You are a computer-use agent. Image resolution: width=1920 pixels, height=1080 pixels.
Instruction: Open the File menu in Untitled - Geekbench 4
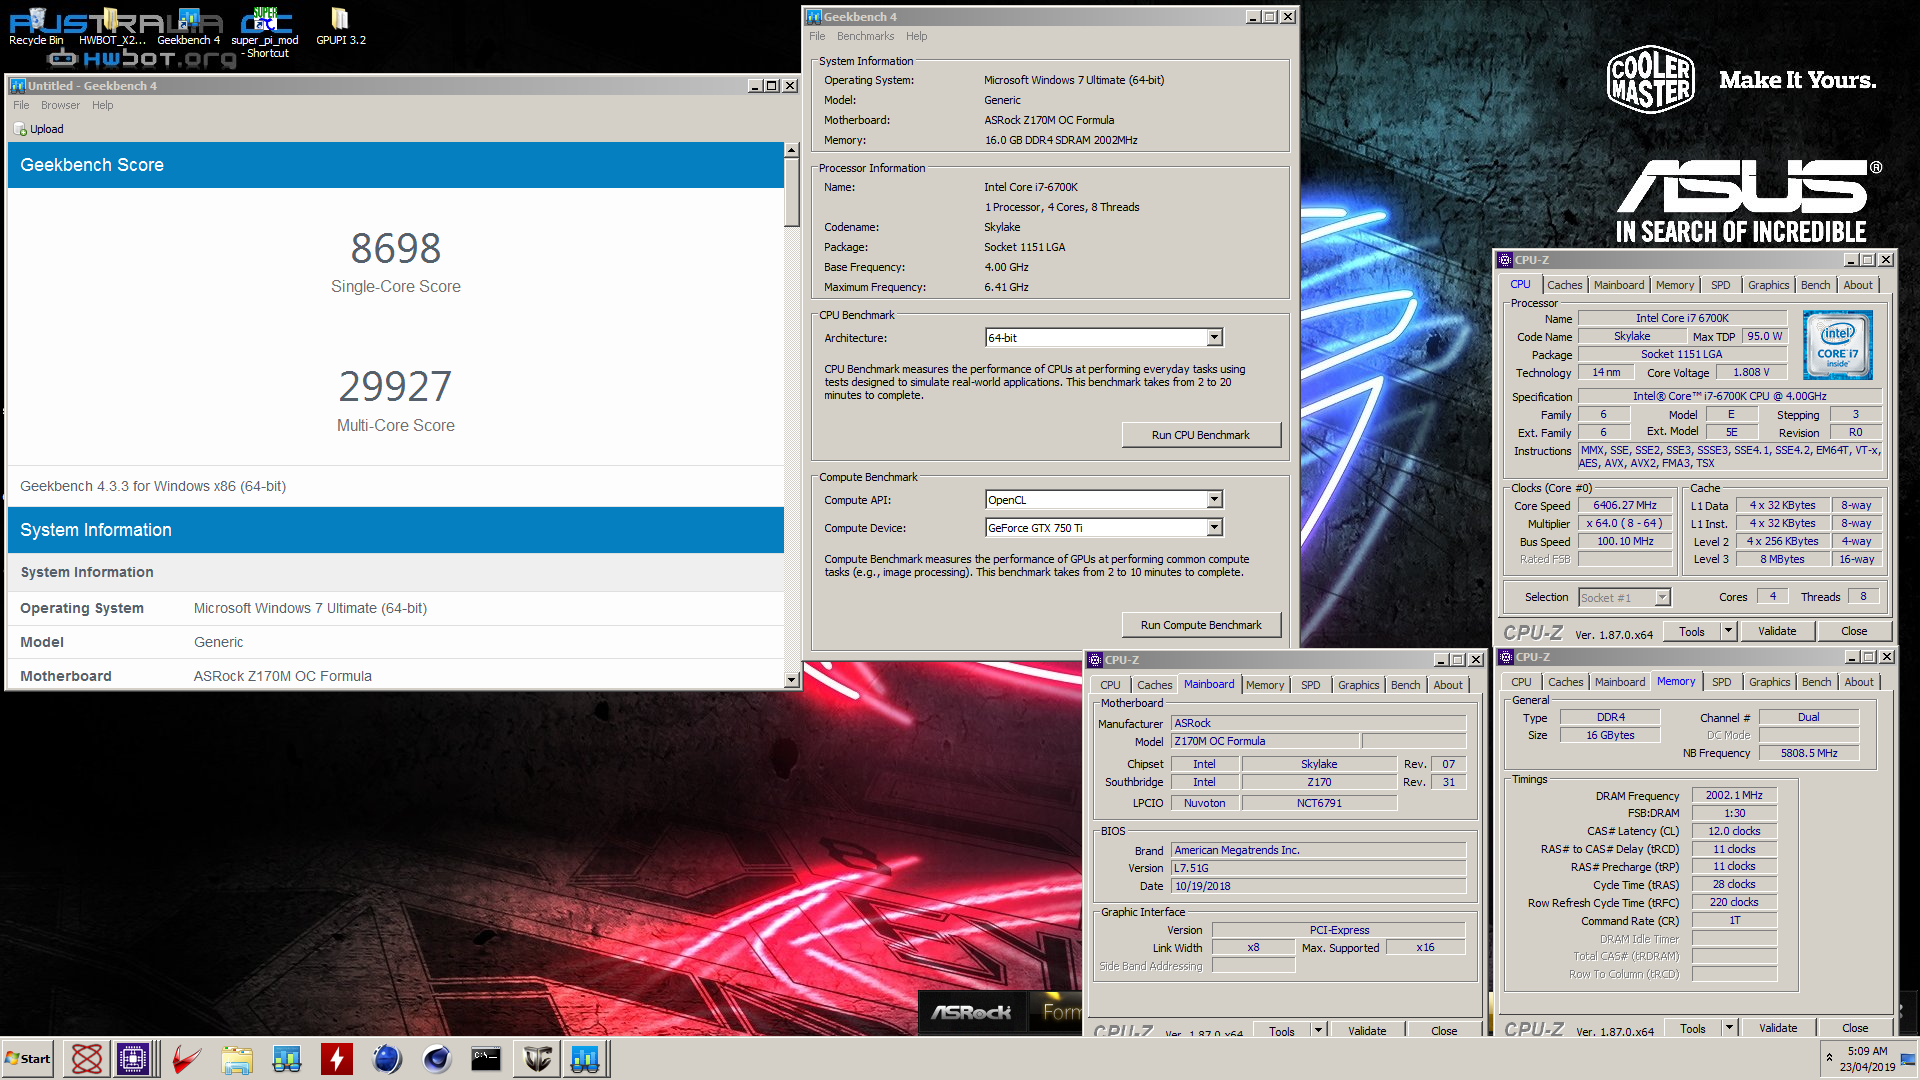21,105
